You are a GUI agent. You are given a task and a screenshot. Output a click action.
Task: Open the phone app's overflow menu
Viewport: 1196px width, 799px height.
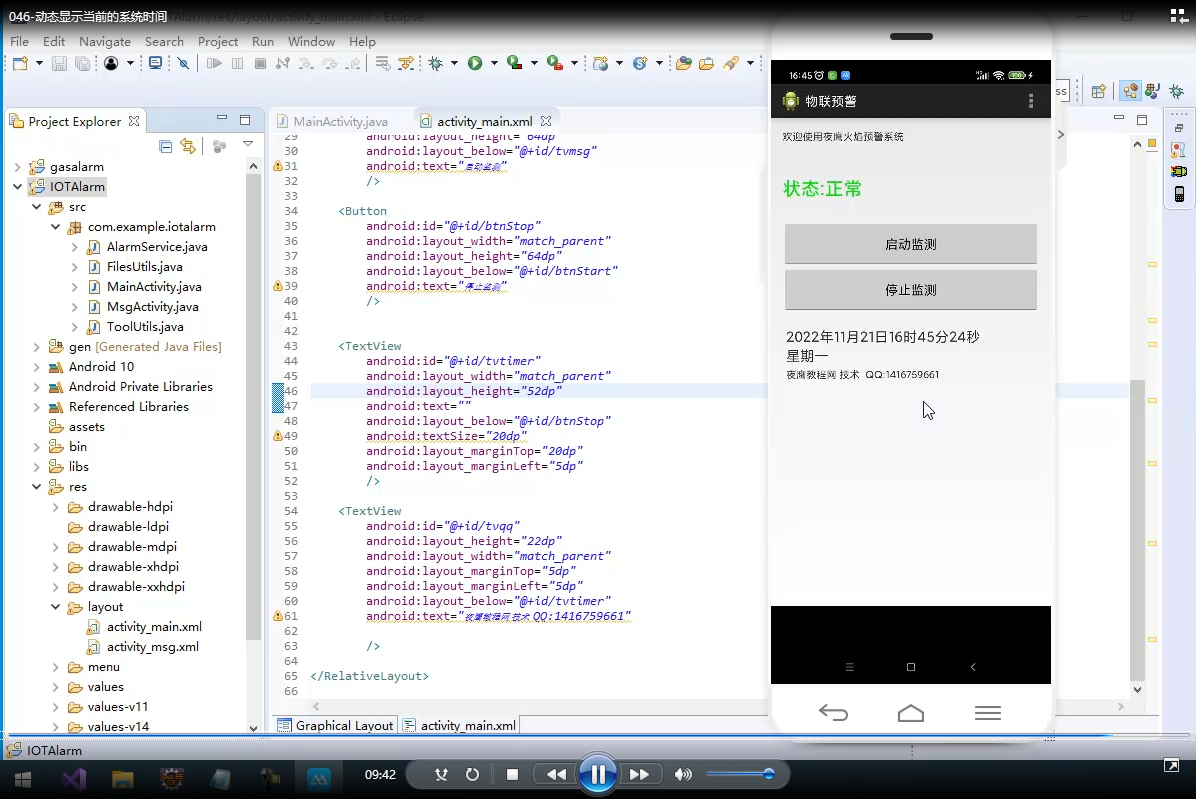point(1031,101)
